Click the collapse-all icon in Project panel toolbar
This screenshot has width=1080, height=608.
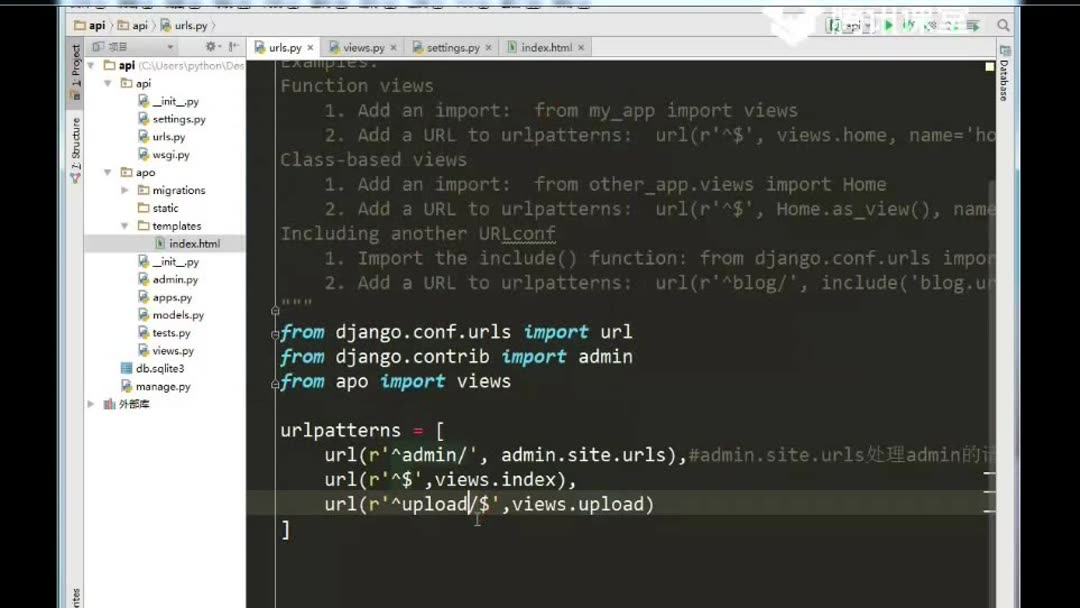(233, 46)
